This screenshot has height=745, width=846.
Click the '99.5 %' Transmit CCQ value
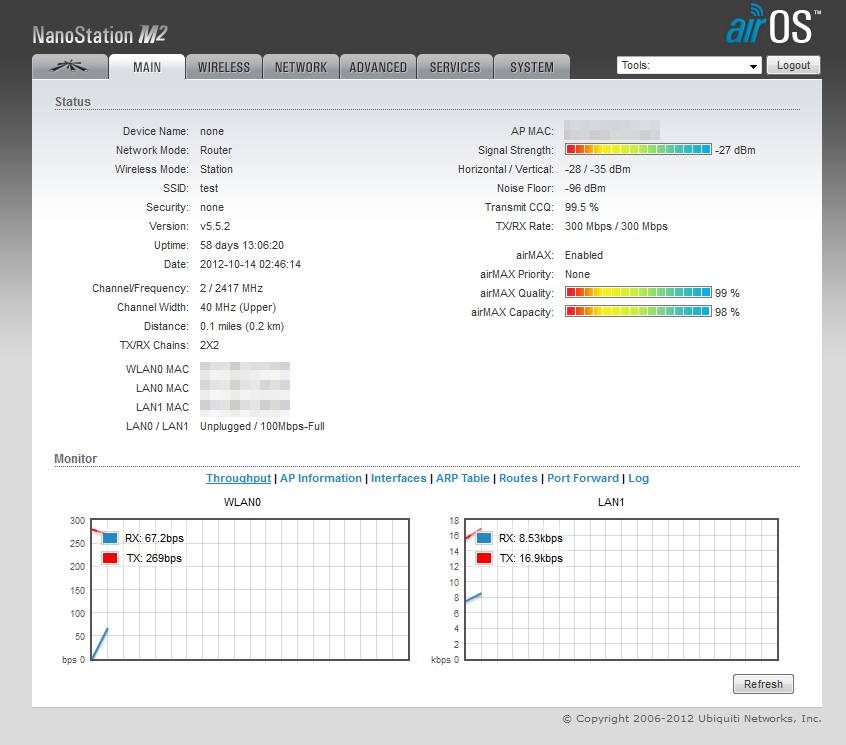582,207
